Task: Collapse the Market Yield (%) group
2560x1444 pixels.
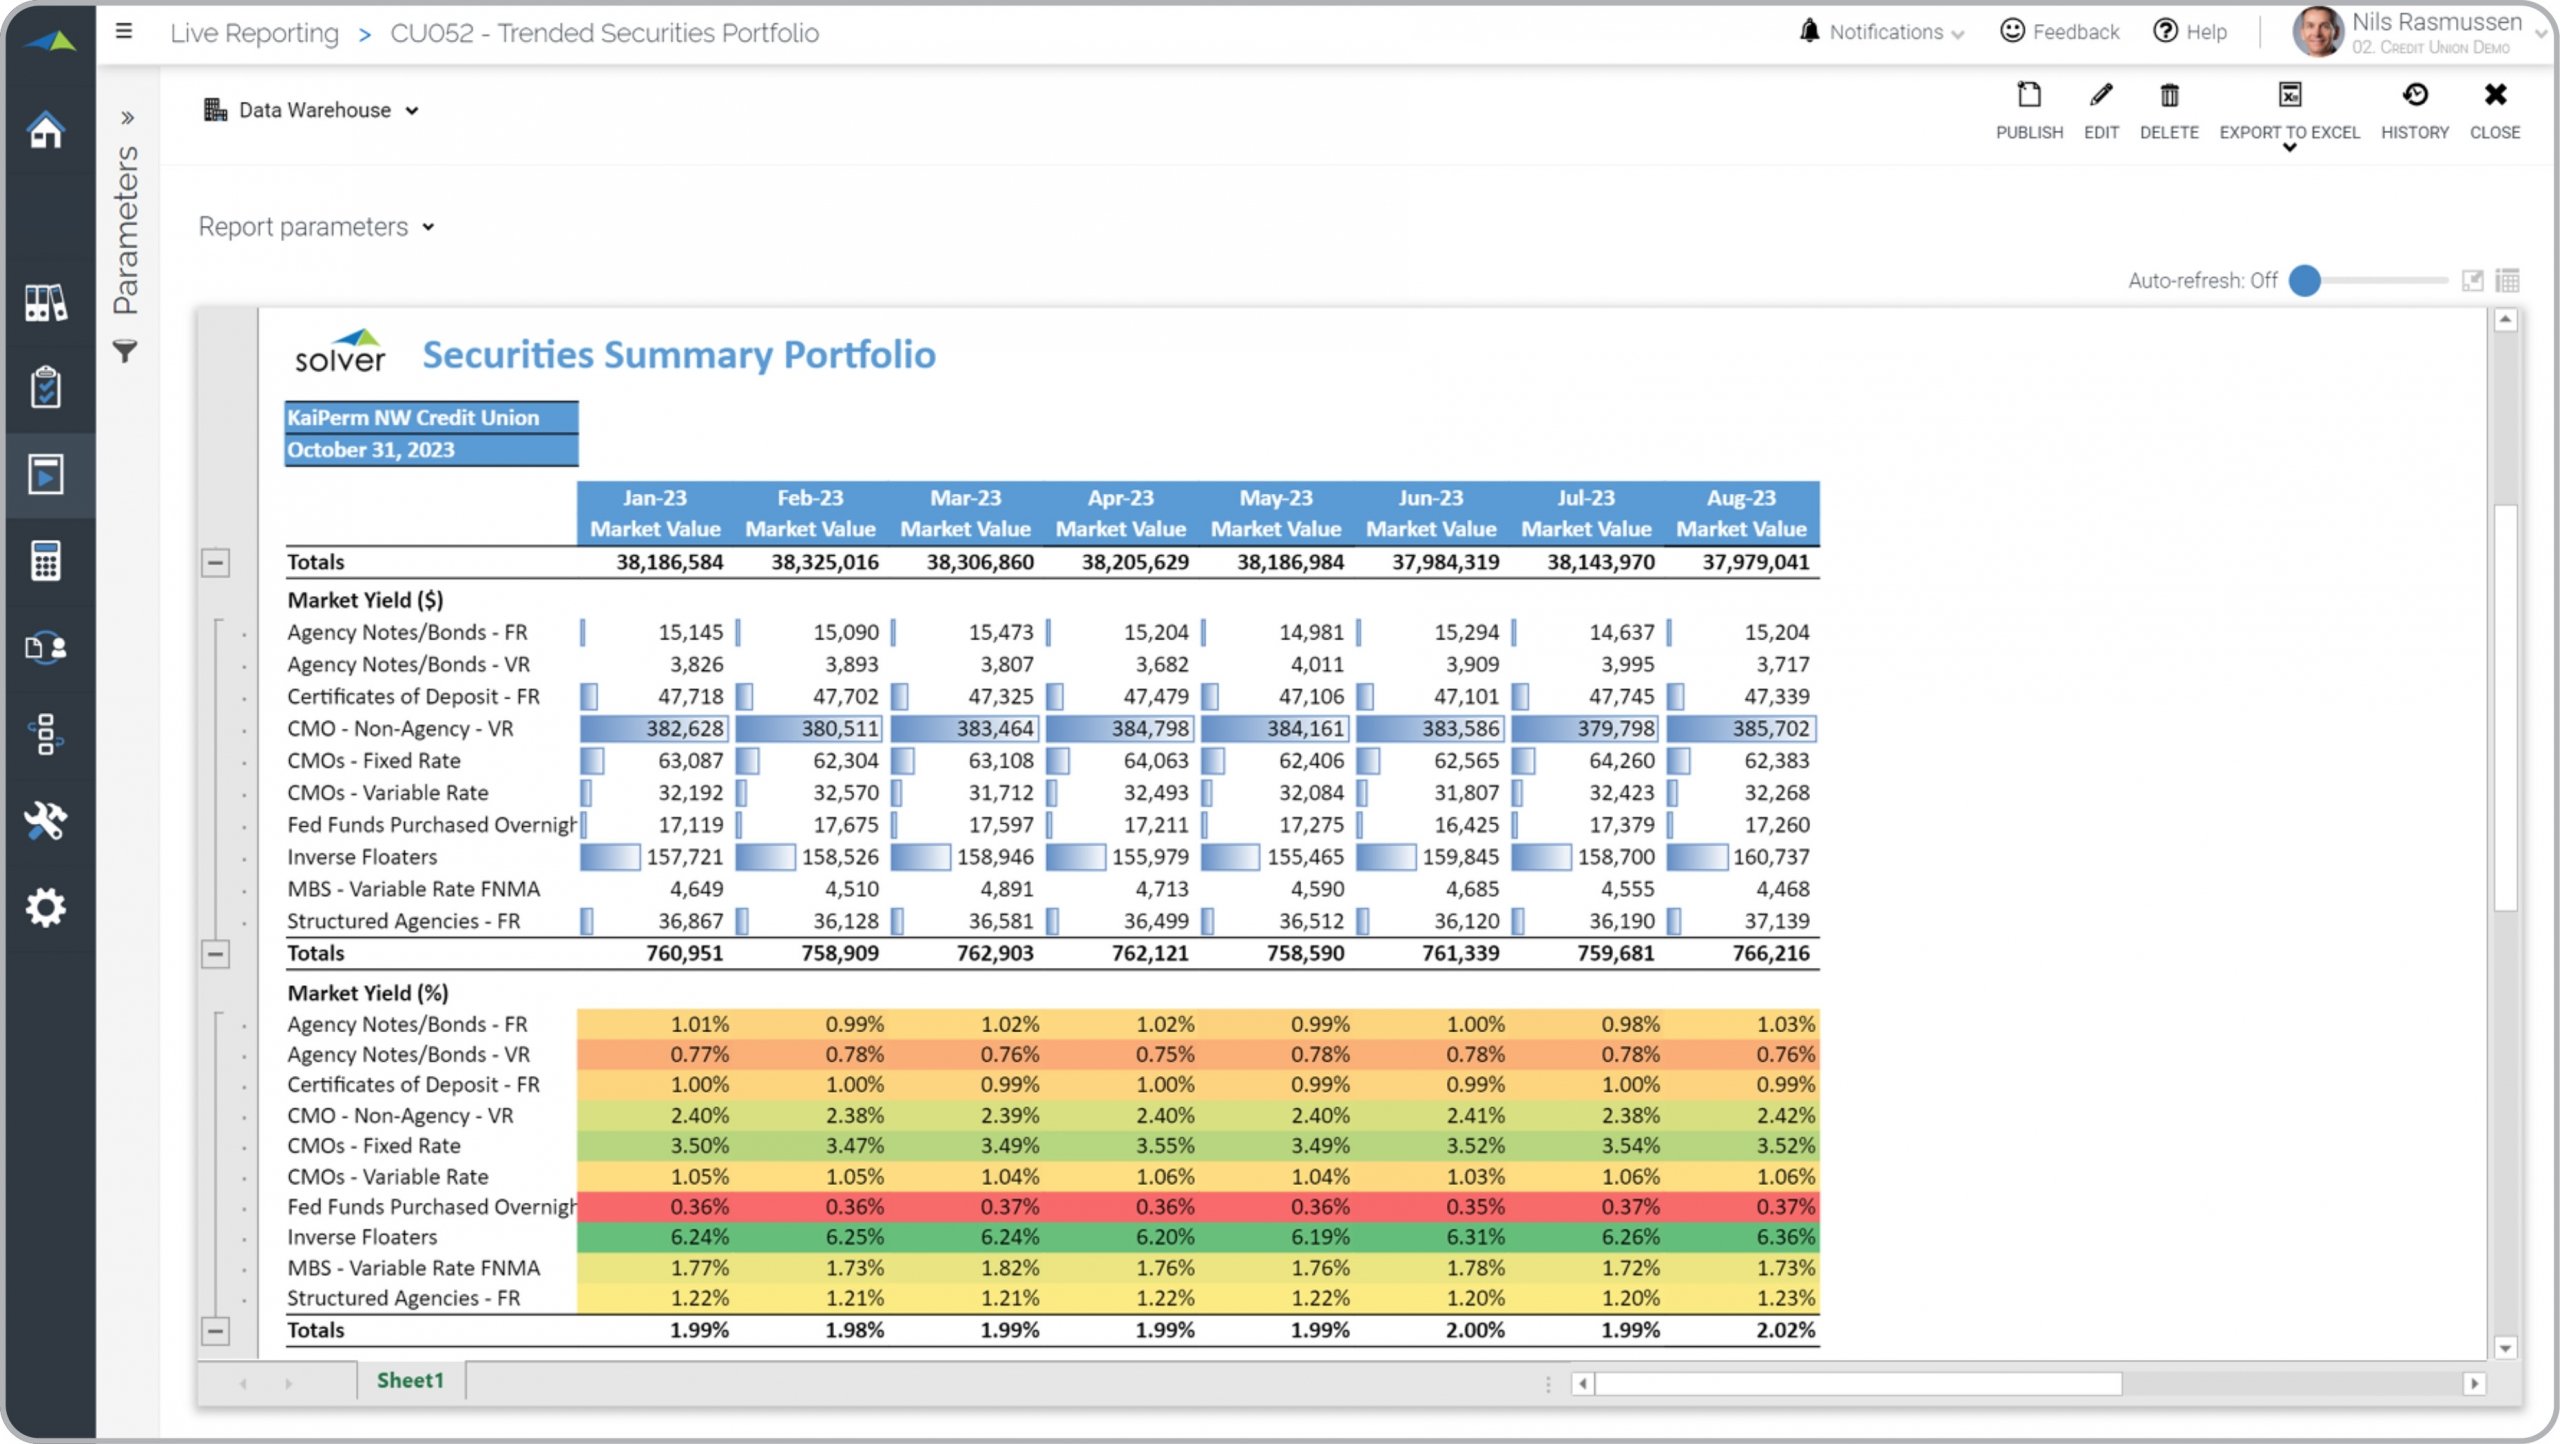Action: point(215,1331)
